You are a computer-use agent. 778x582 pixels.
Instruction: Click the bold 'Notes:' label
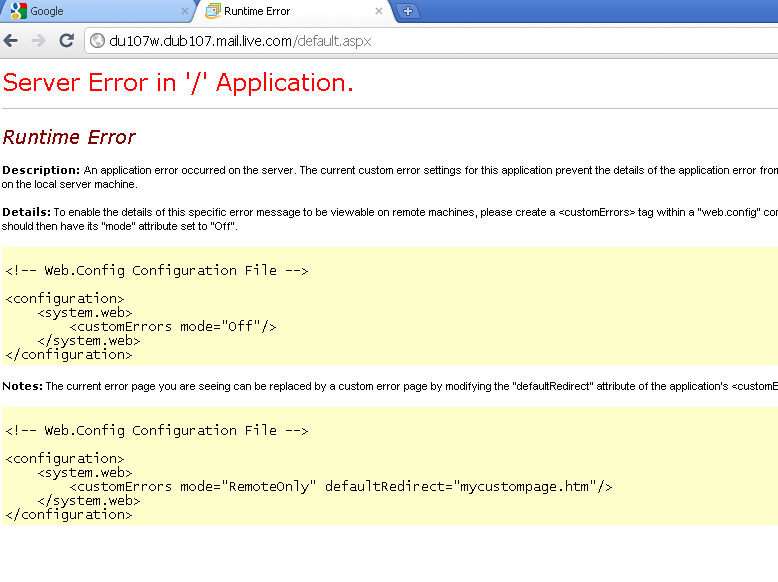coord(23,387)
